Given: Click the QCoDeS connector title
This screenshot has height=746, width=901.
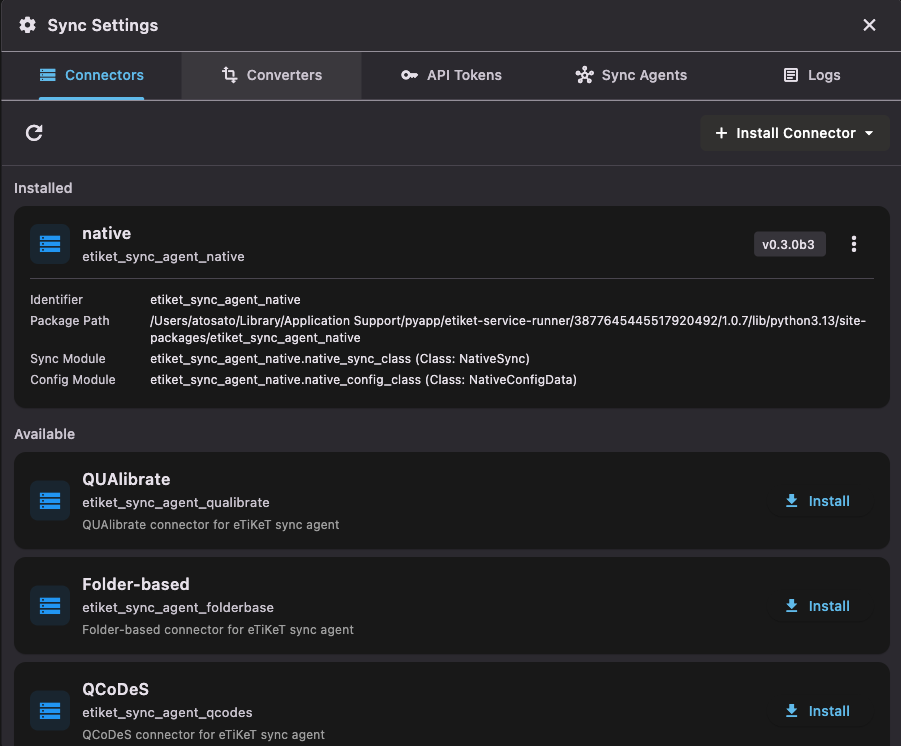Looking at the screenshot, I should point(115,690).
